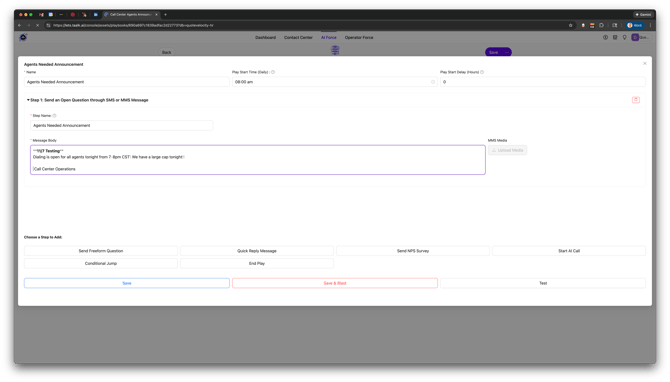Click the blue Save button at the bottom
The width and height of the screenshot is (670, 382).
coord(127,283)
